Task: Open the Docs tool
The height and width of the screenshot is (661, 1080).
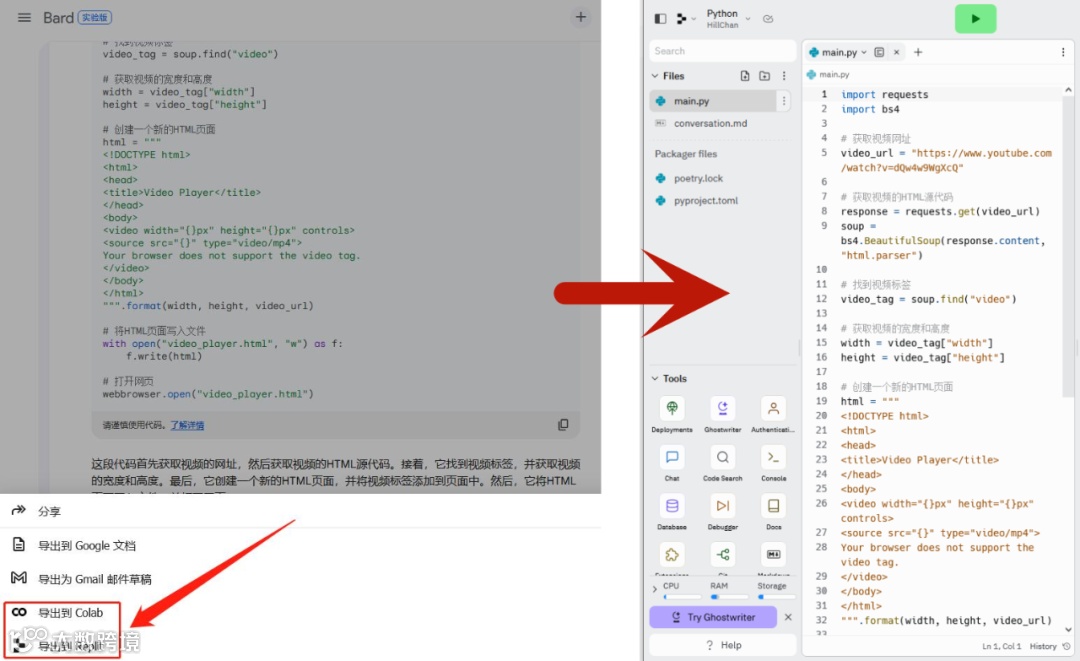Action: click(x=773, y=512)
